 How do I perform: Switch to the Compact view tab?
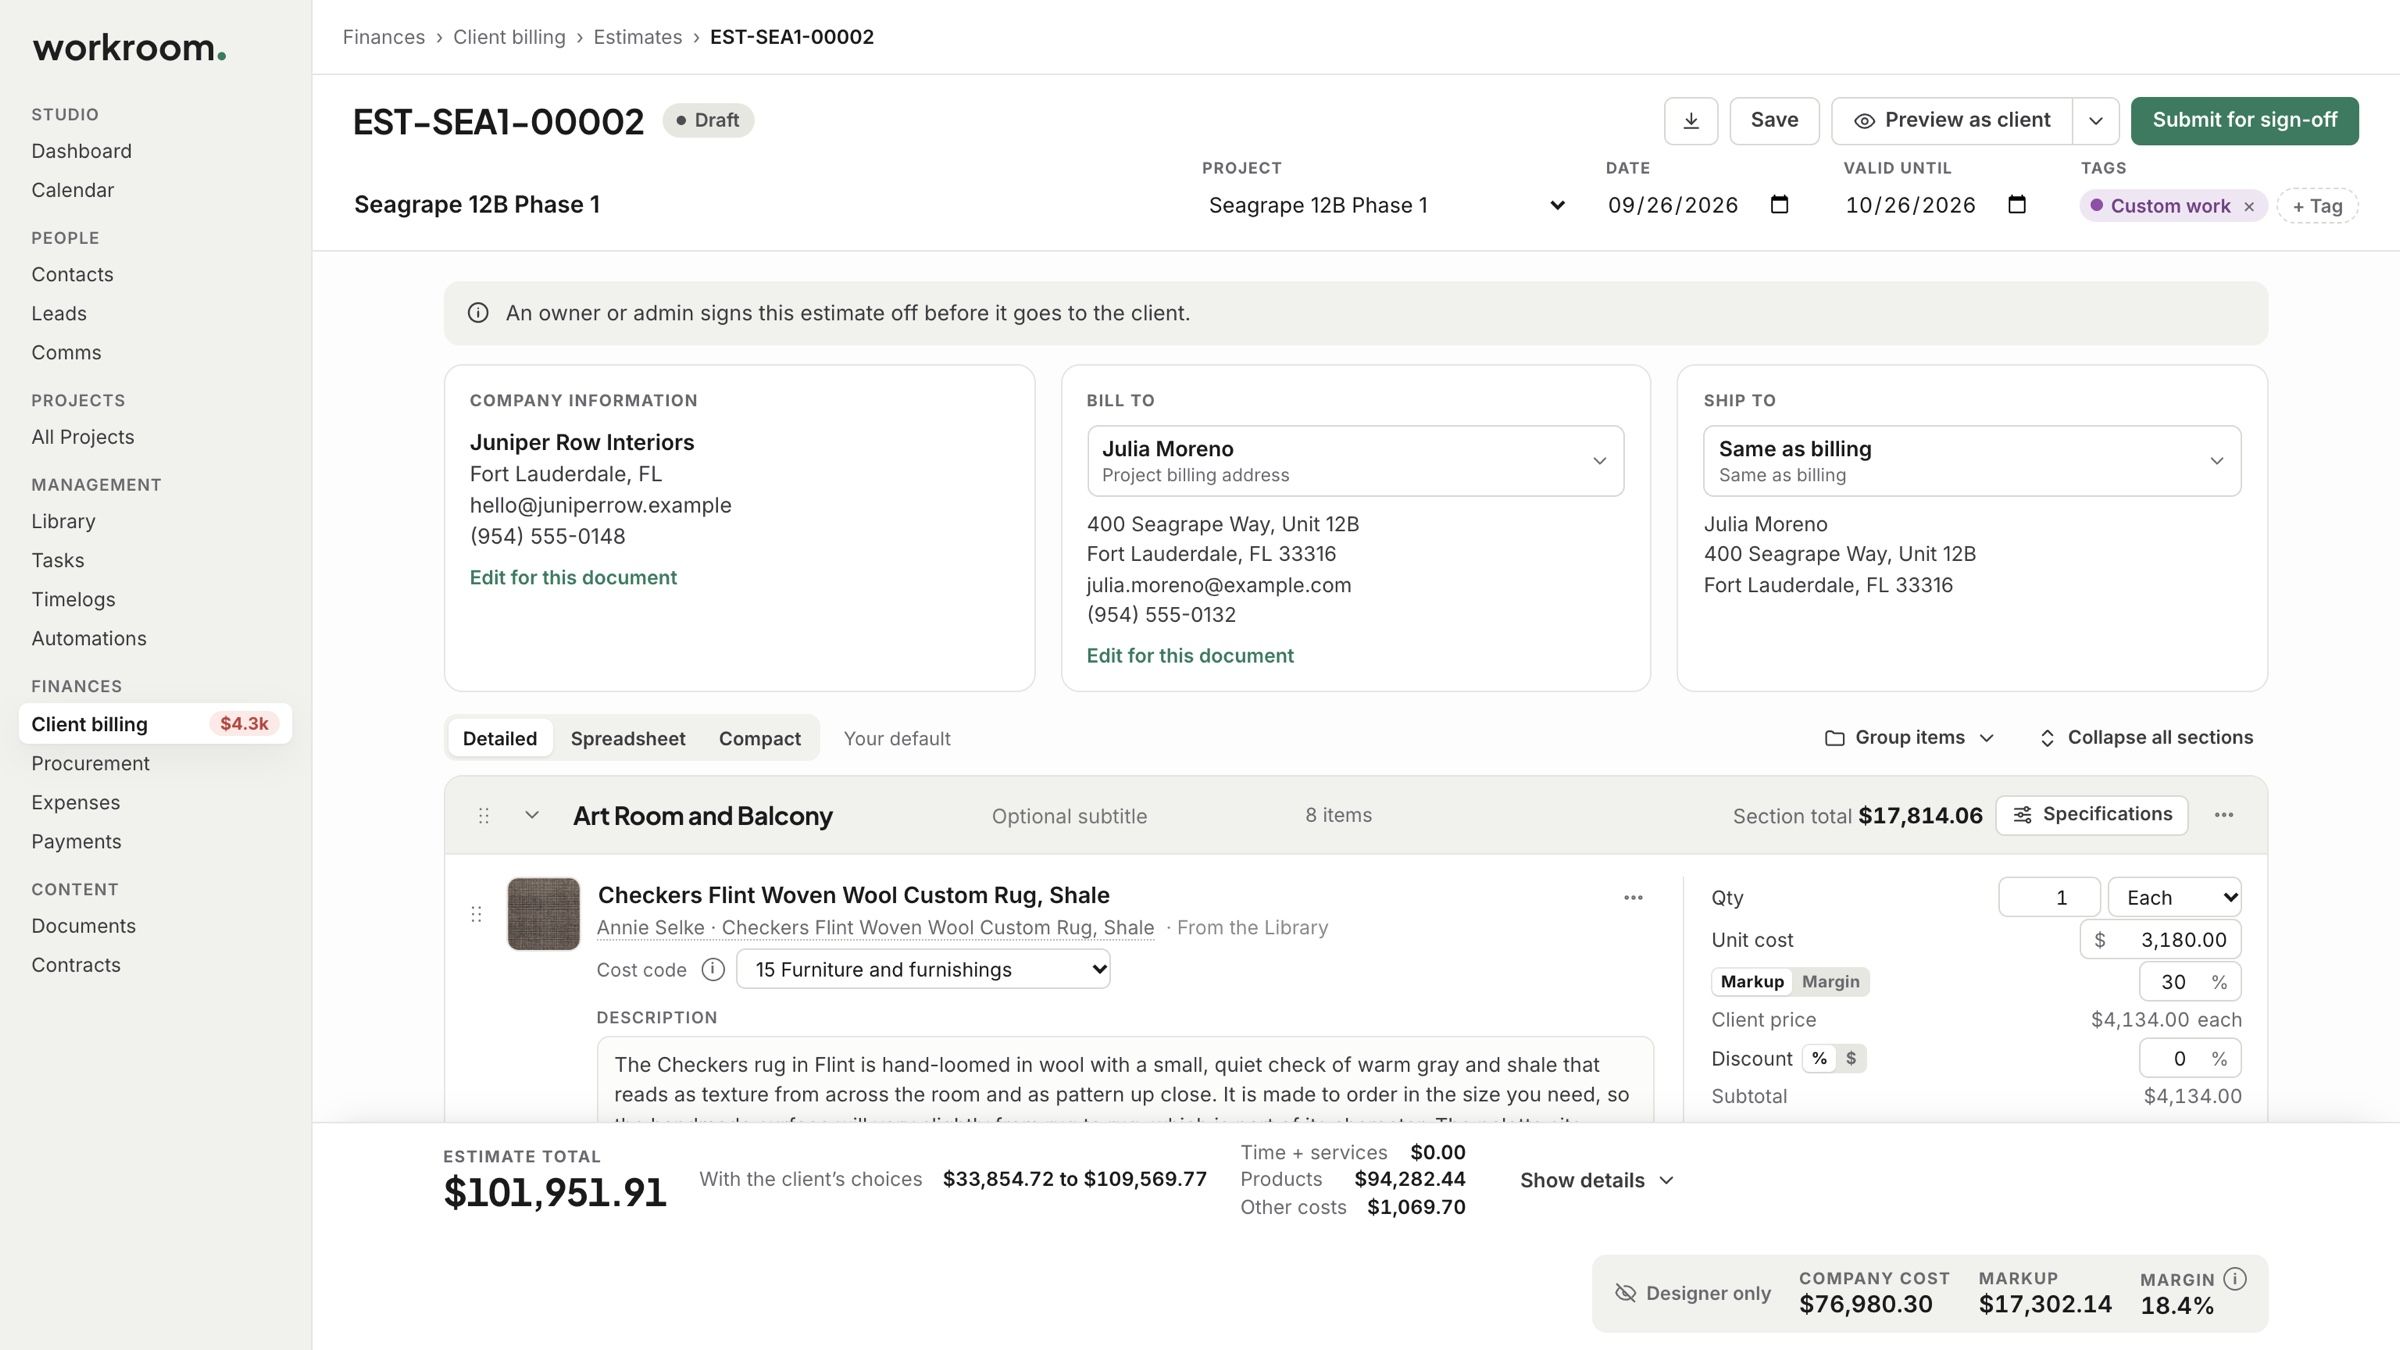pos(760,738)
